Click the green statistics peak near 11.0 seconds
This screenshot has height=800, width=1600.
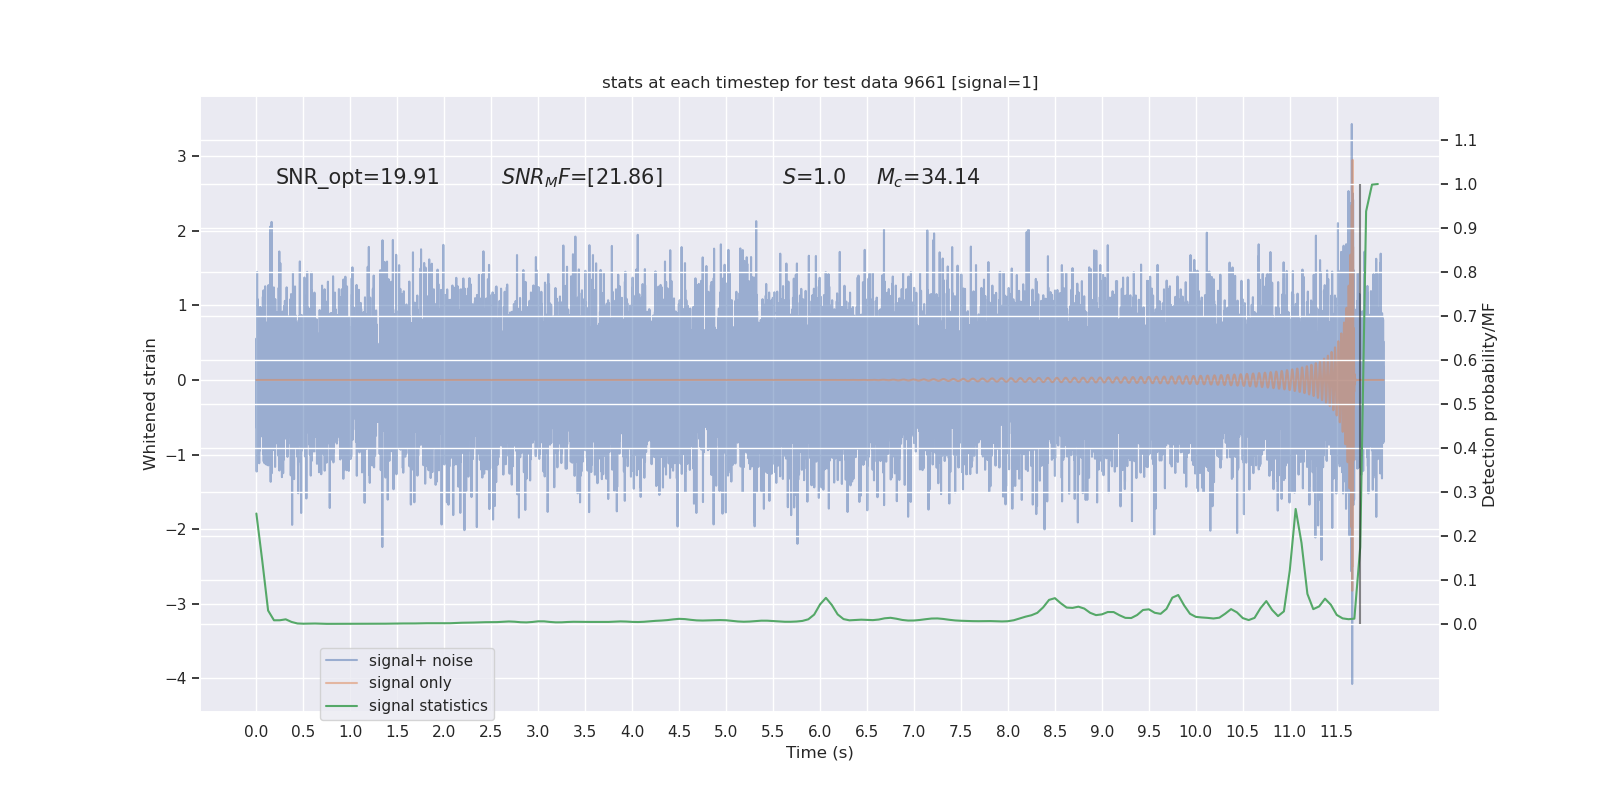point(1295,509)
